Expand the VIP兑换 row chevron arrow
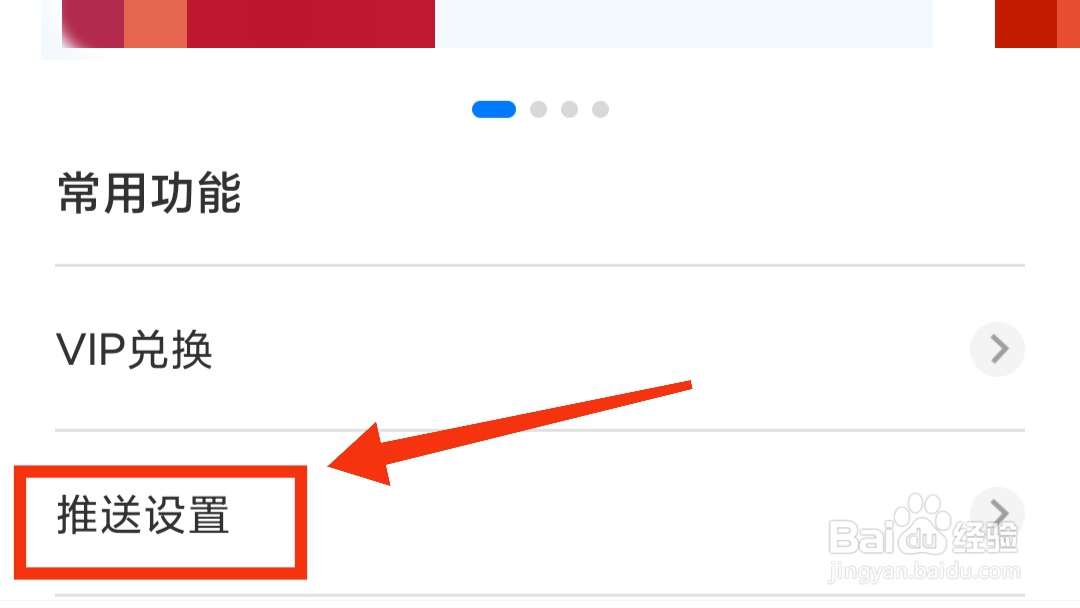This screenshot has width=1080, height=608. (x=997, y=349)
